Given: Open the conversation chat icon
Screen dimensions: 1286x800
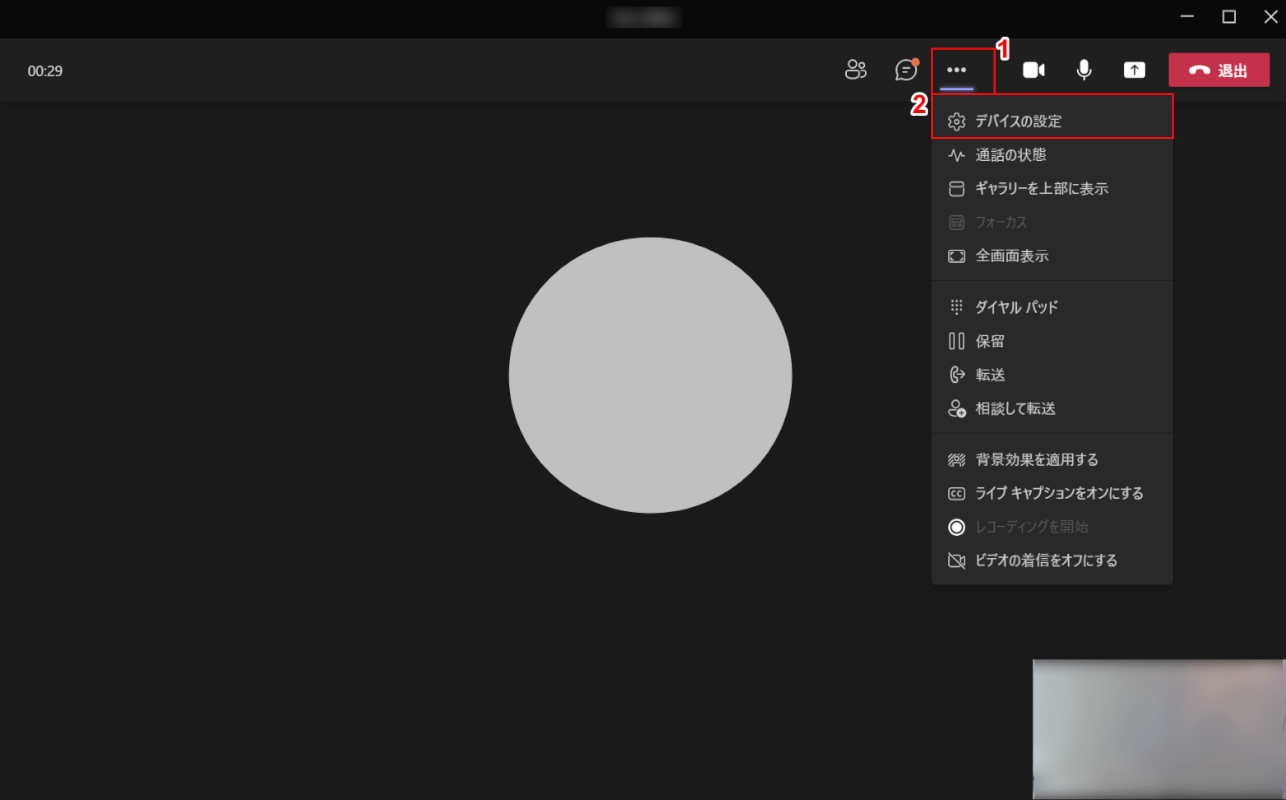Looking at the screenshot, I should coord(906,70).
